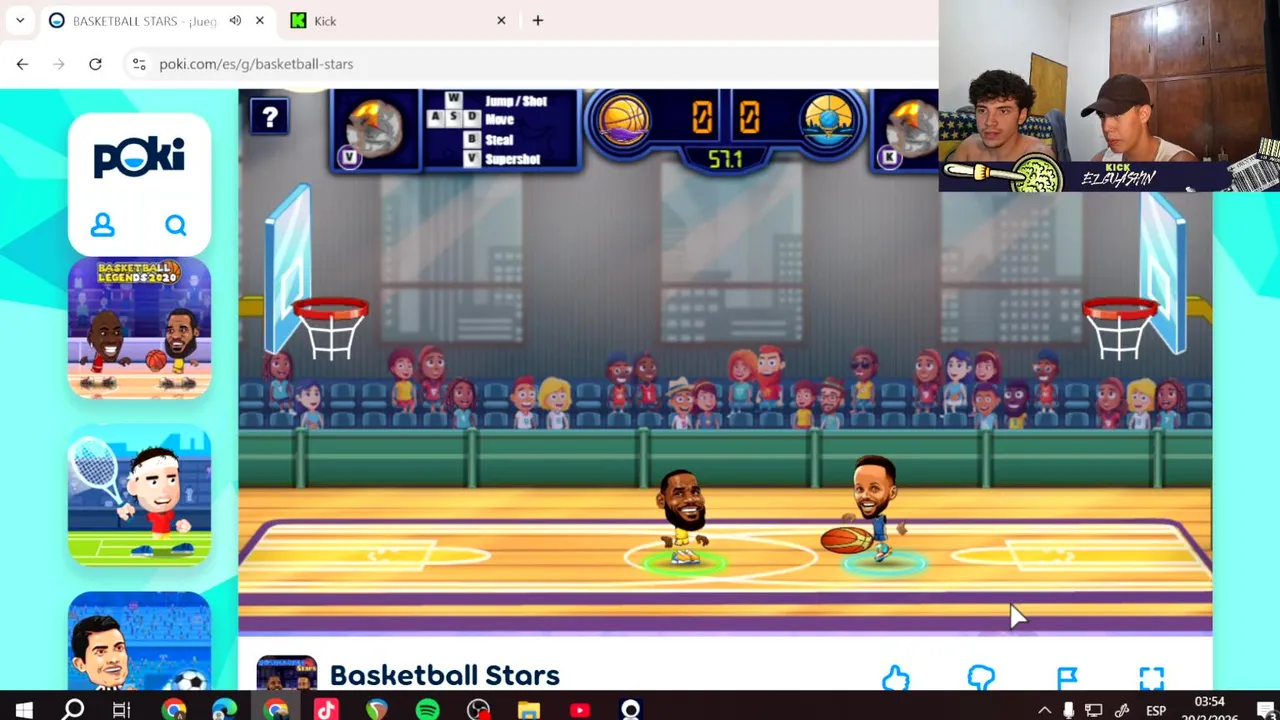Report the game with flag icon
The height and width of the screenshot is (720, 1280).
1067,679
